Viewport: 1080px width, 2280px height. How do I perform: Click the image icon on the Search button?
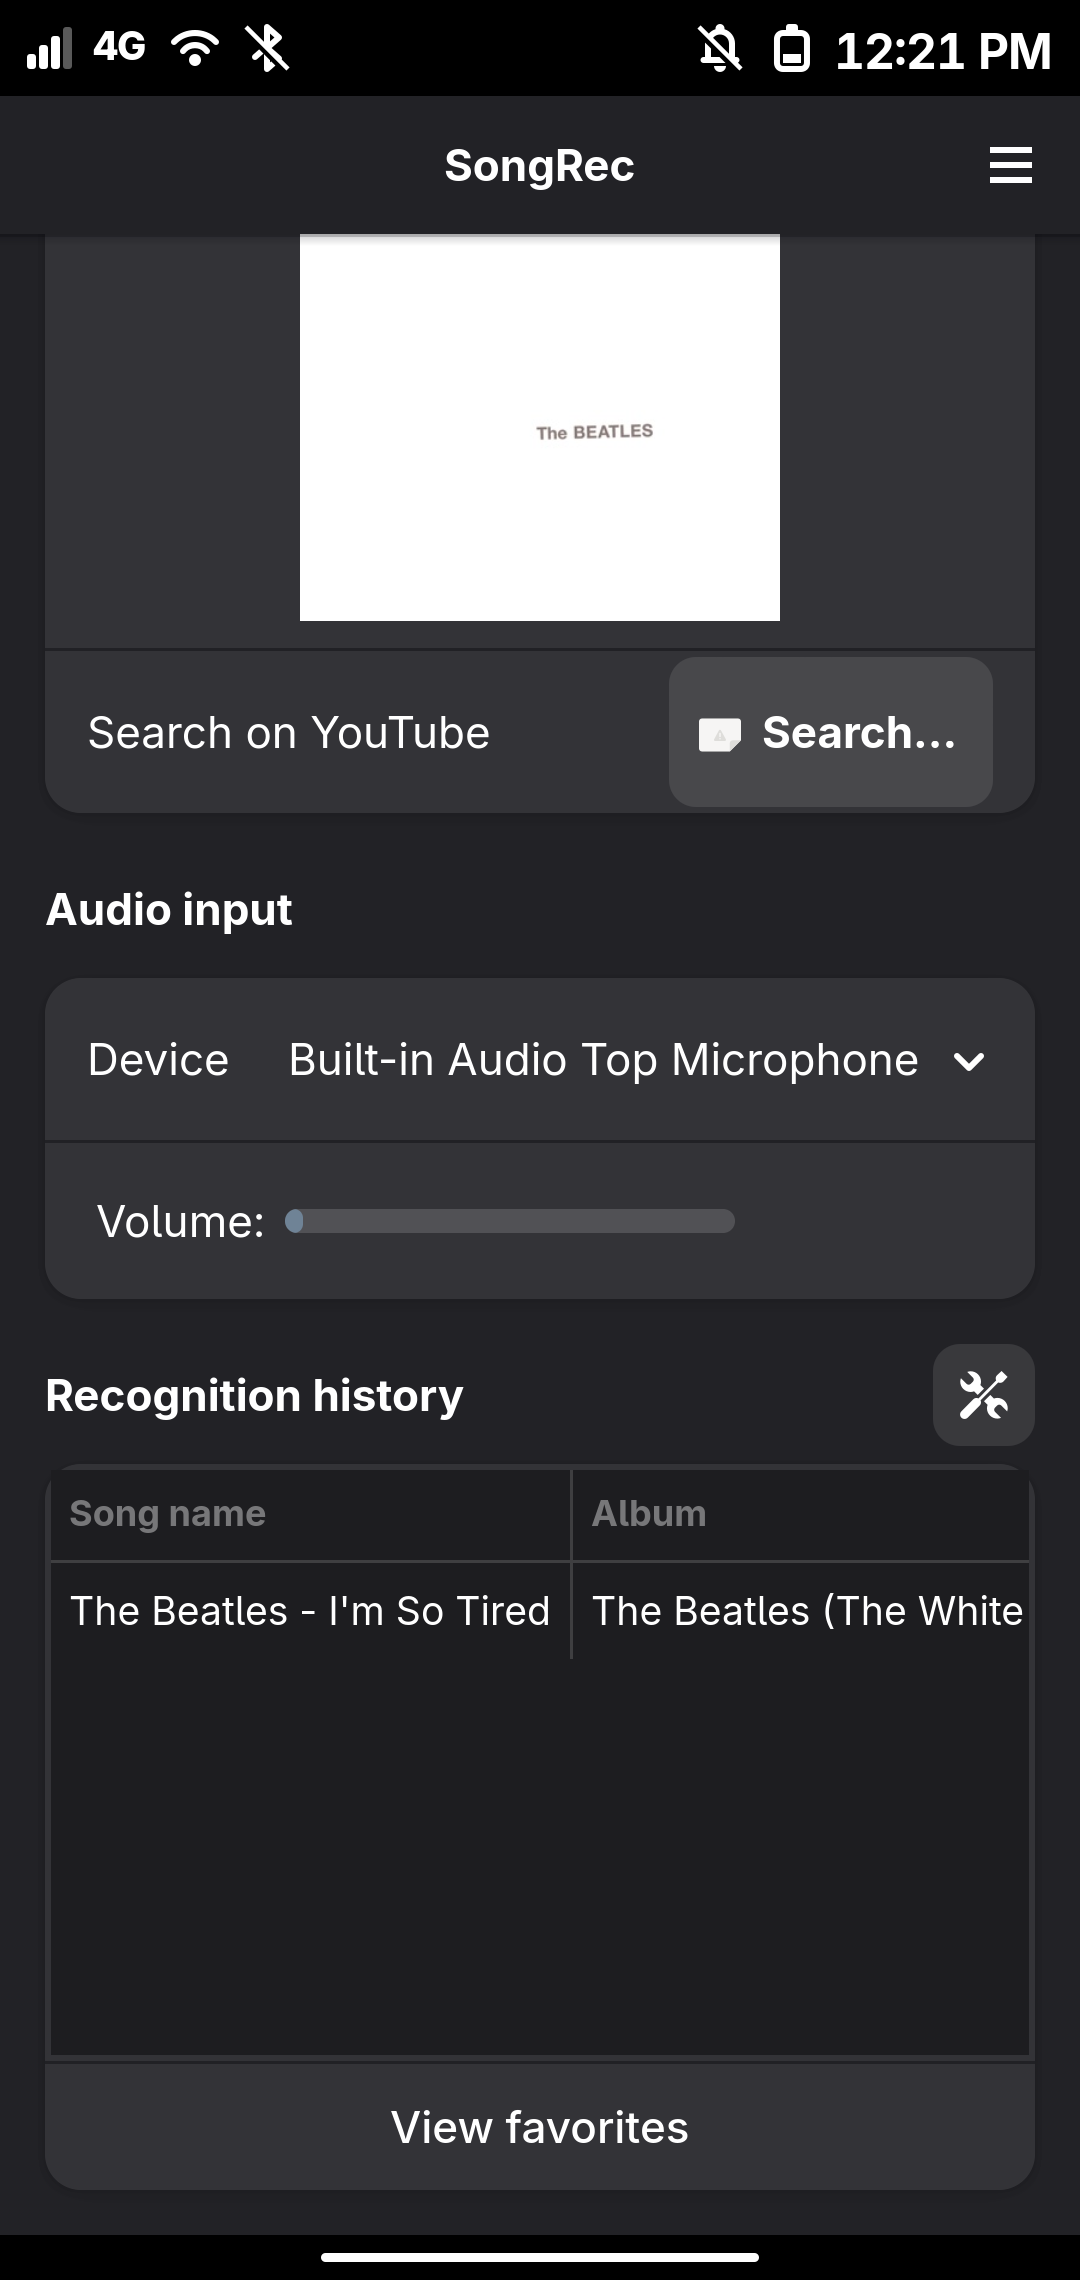pos(720,735)
